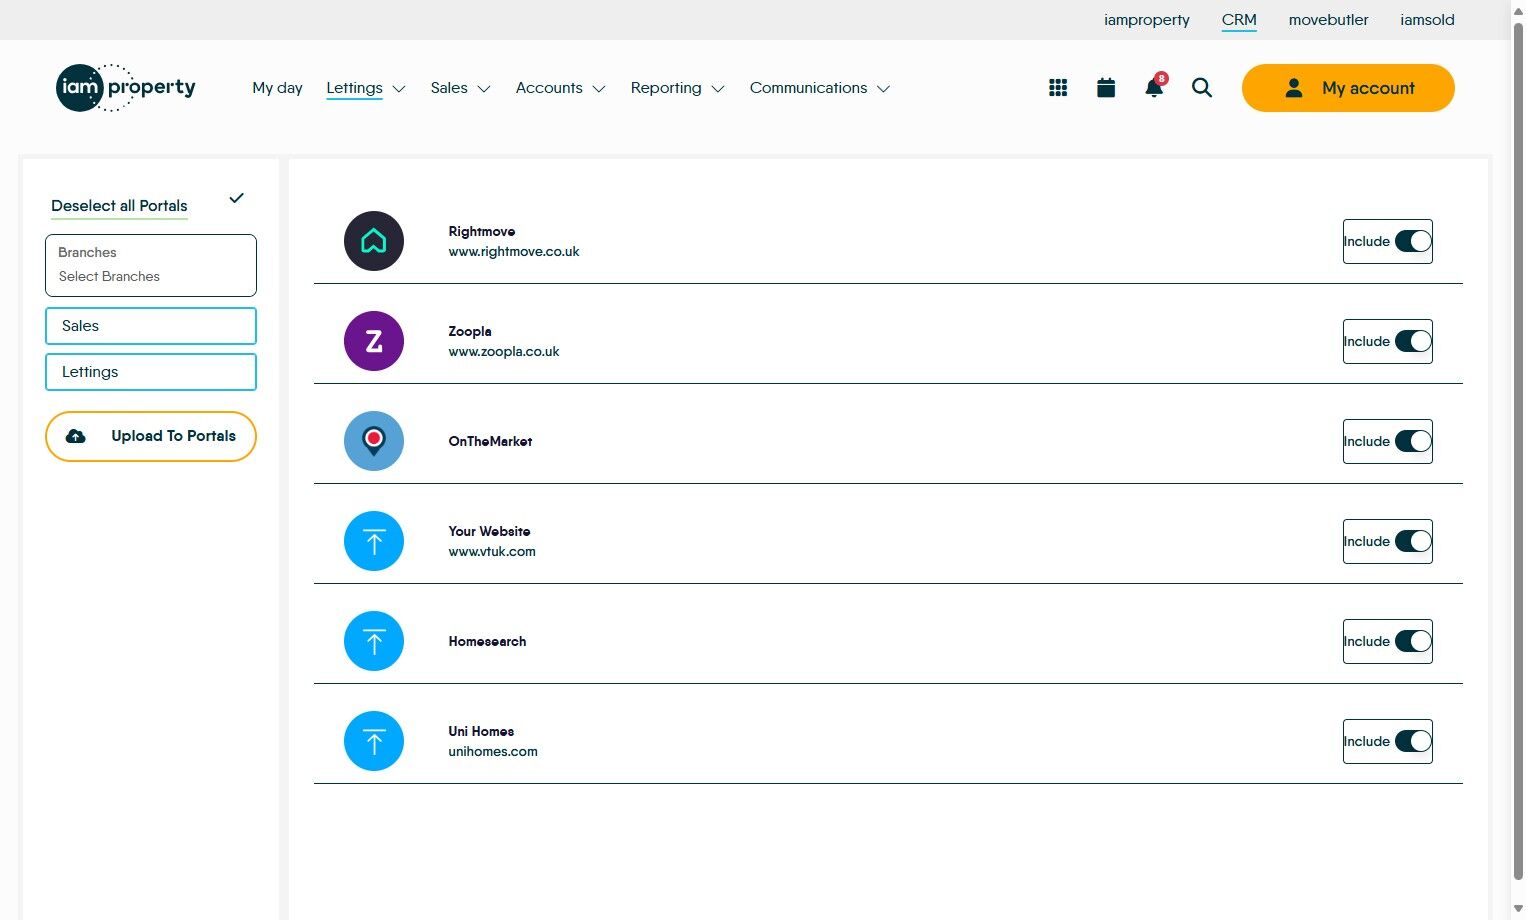This screenshot has width=1526, height=920.
Task: Open the Sales navigation menu
Action: [x=449, y=88]
